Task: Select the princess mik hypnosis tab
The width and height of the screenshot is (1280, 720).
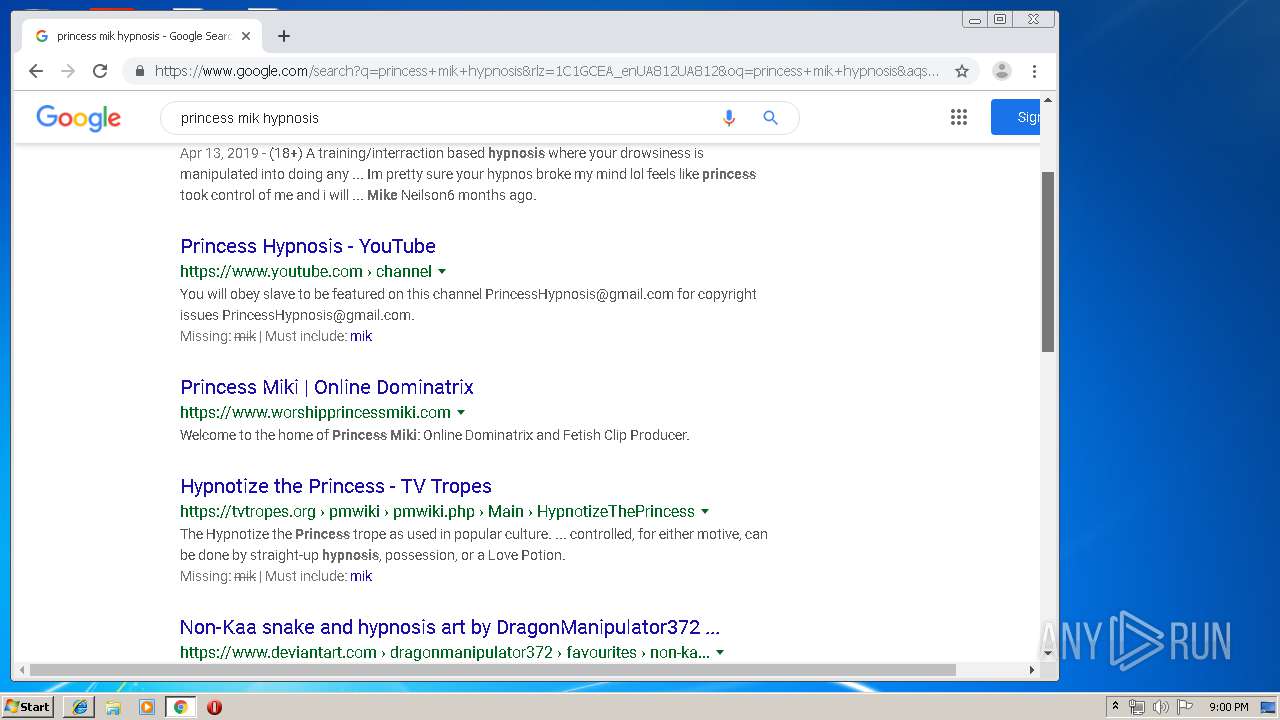Action: [142, 36]
